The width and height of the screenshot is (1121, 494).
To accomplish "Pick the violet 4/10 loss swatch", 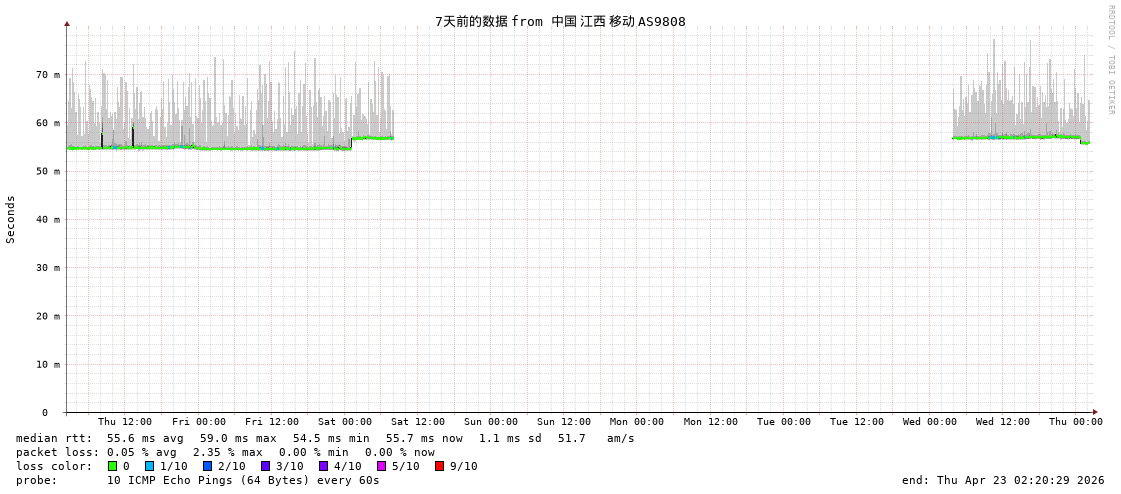I will pyautogui.click(x=323, y=466).
